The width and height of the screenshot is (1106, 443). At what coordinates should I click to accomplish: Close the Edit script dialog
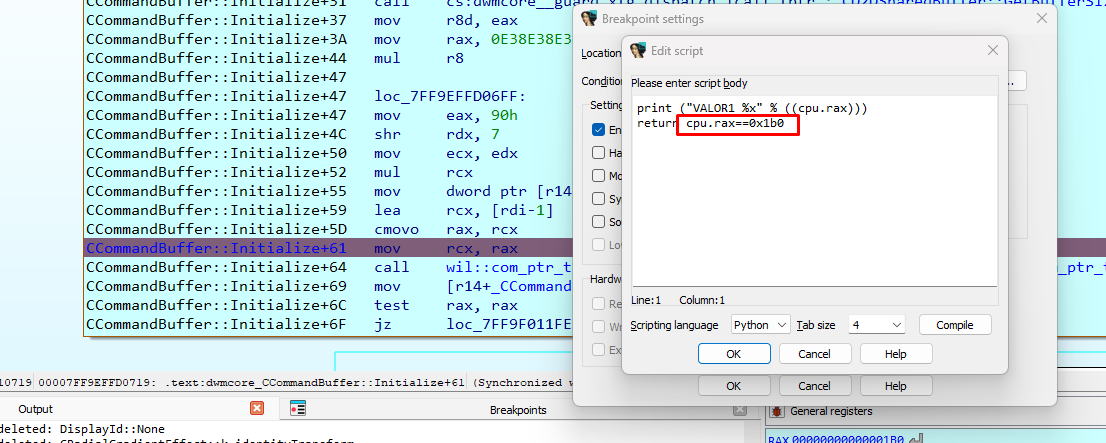(992, 51)
